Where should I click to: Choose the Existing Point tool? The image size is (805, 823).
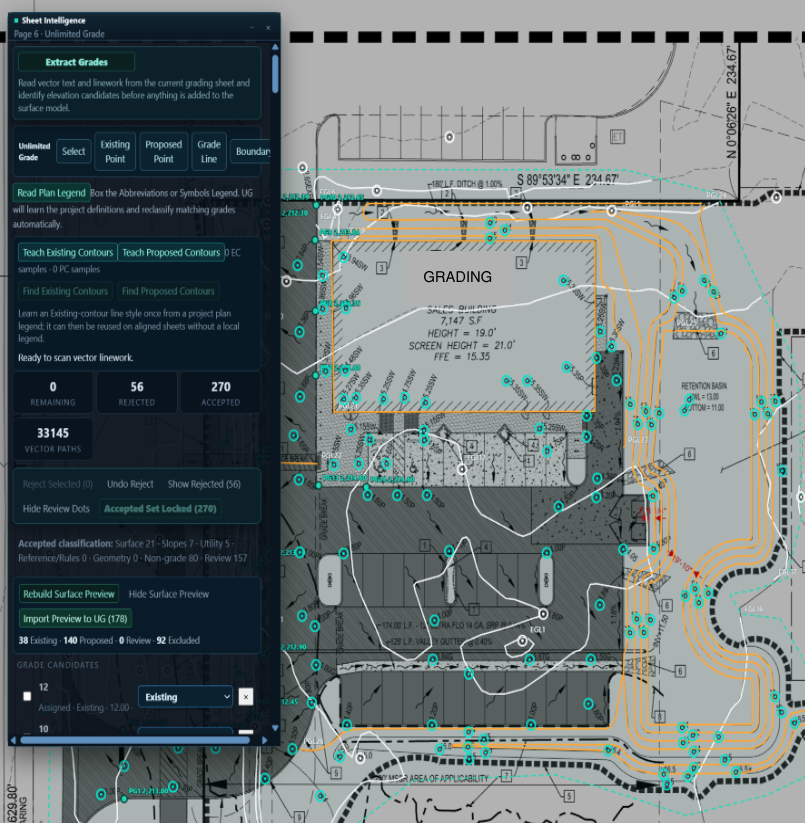(115, 151)
